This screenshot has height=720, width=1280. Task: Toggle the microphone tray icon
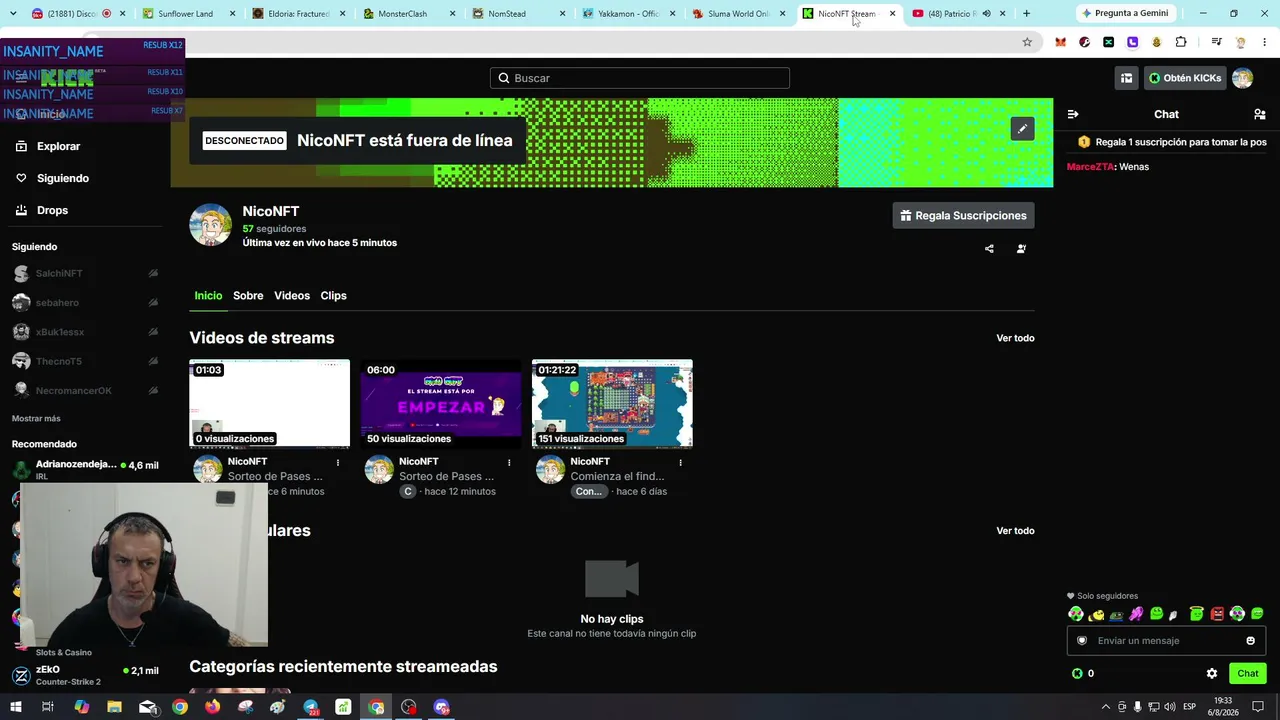[1138, 707]
